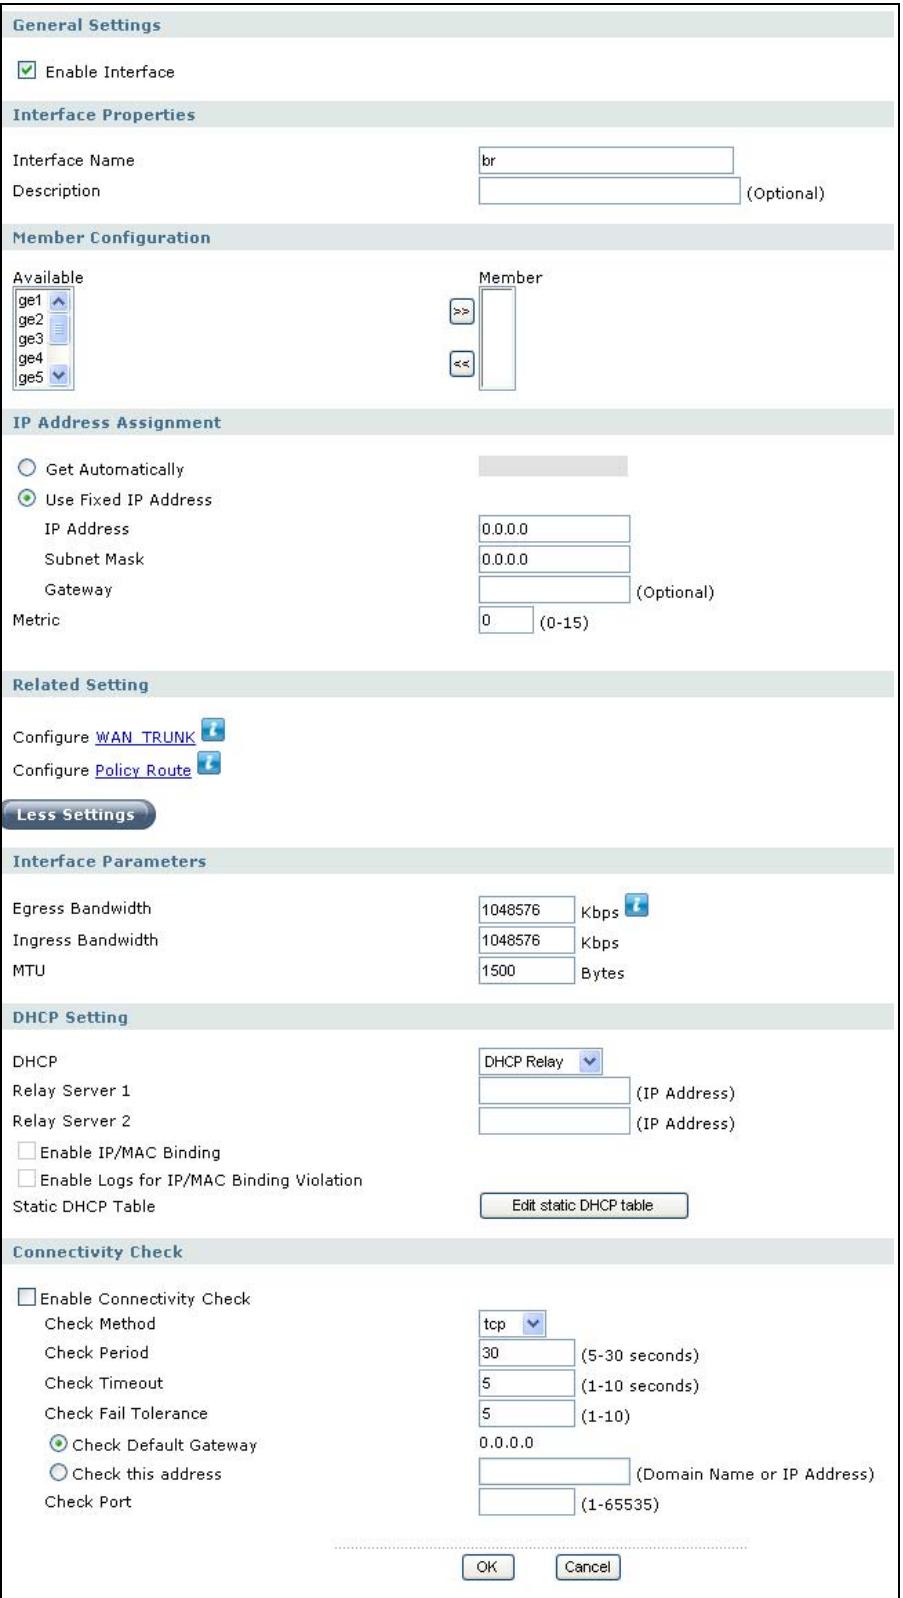This screenshot has height=1598, width=903.
Task: Click the Interface Name field
Action: 606,160
